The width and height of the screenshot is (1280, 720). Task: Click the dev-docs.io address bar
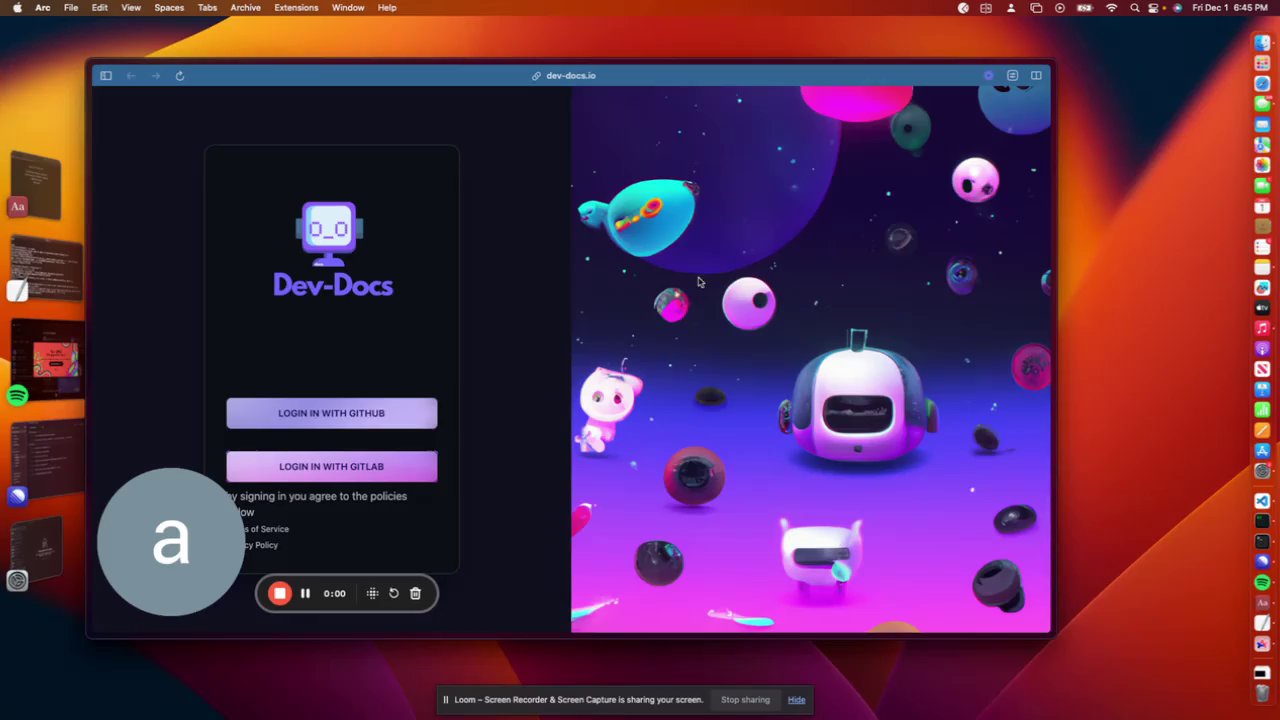[571, 76]
